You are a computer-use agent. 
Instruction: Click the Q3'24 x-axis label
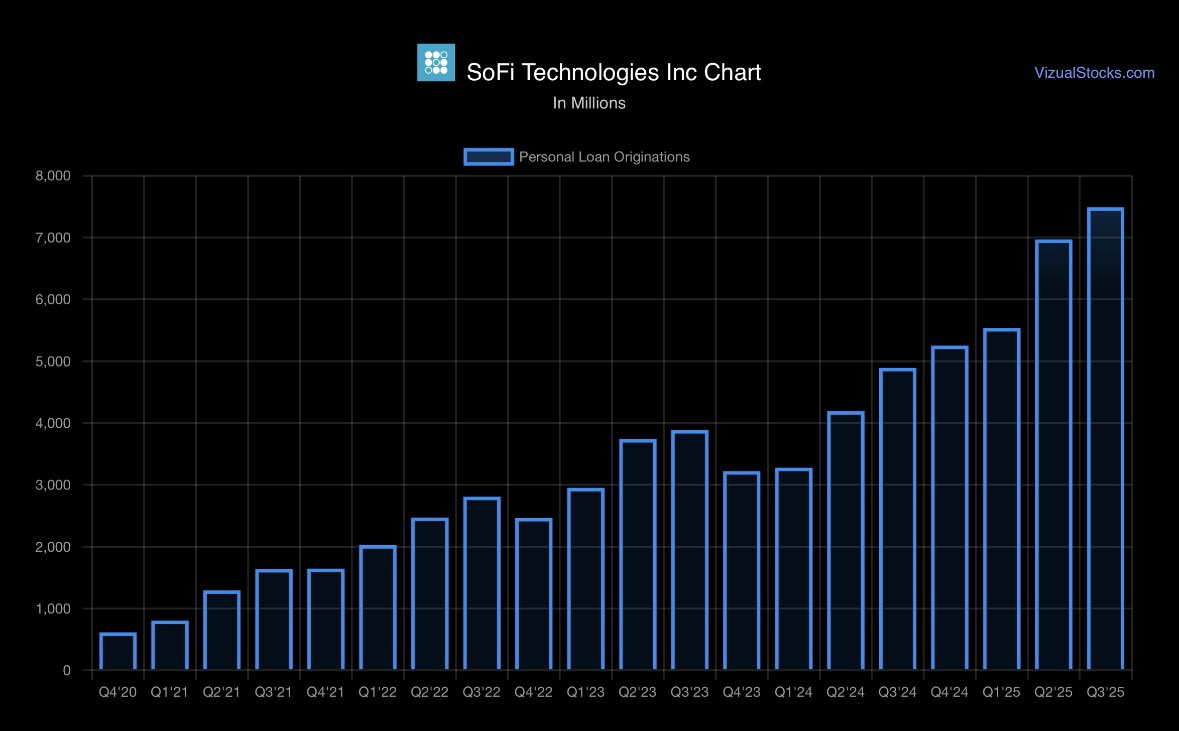(897, 692)
